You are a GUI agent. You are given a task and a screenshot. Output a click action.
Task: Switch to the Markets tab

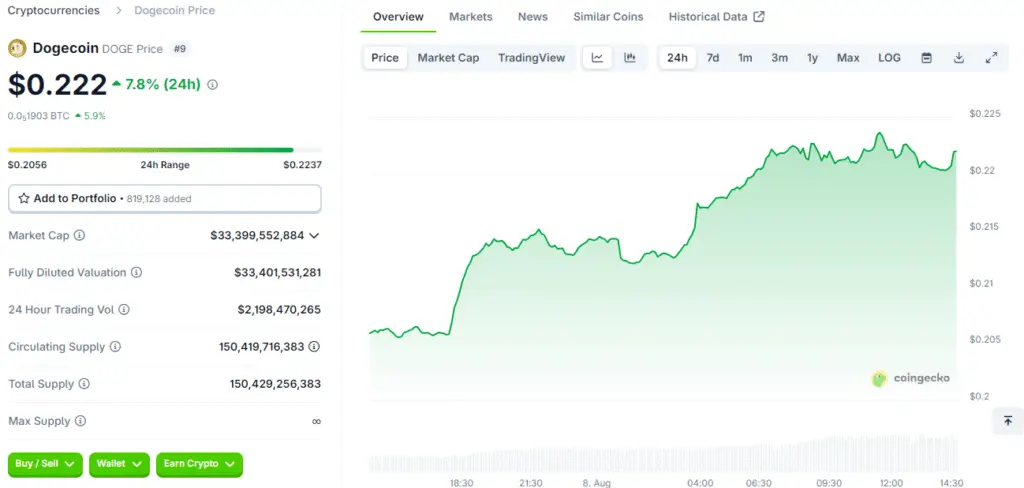coord(470,17)
